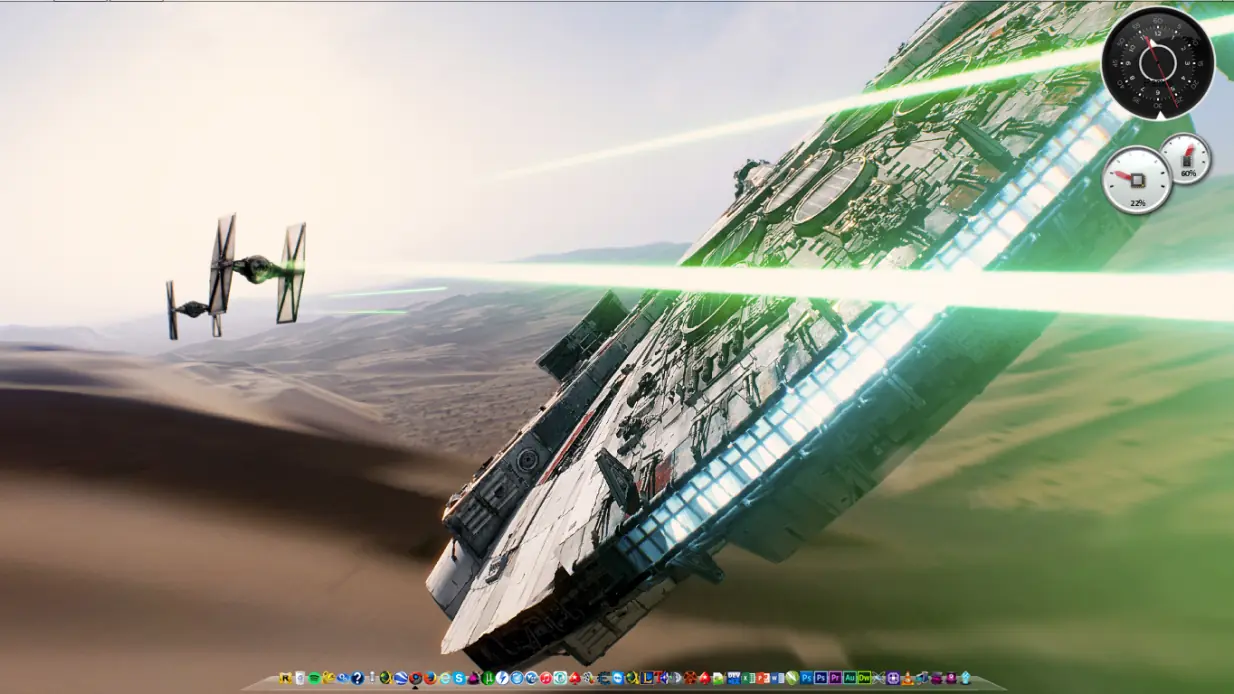
Task: Open the blue question mark help icon
Action: [x=357, y=678]
